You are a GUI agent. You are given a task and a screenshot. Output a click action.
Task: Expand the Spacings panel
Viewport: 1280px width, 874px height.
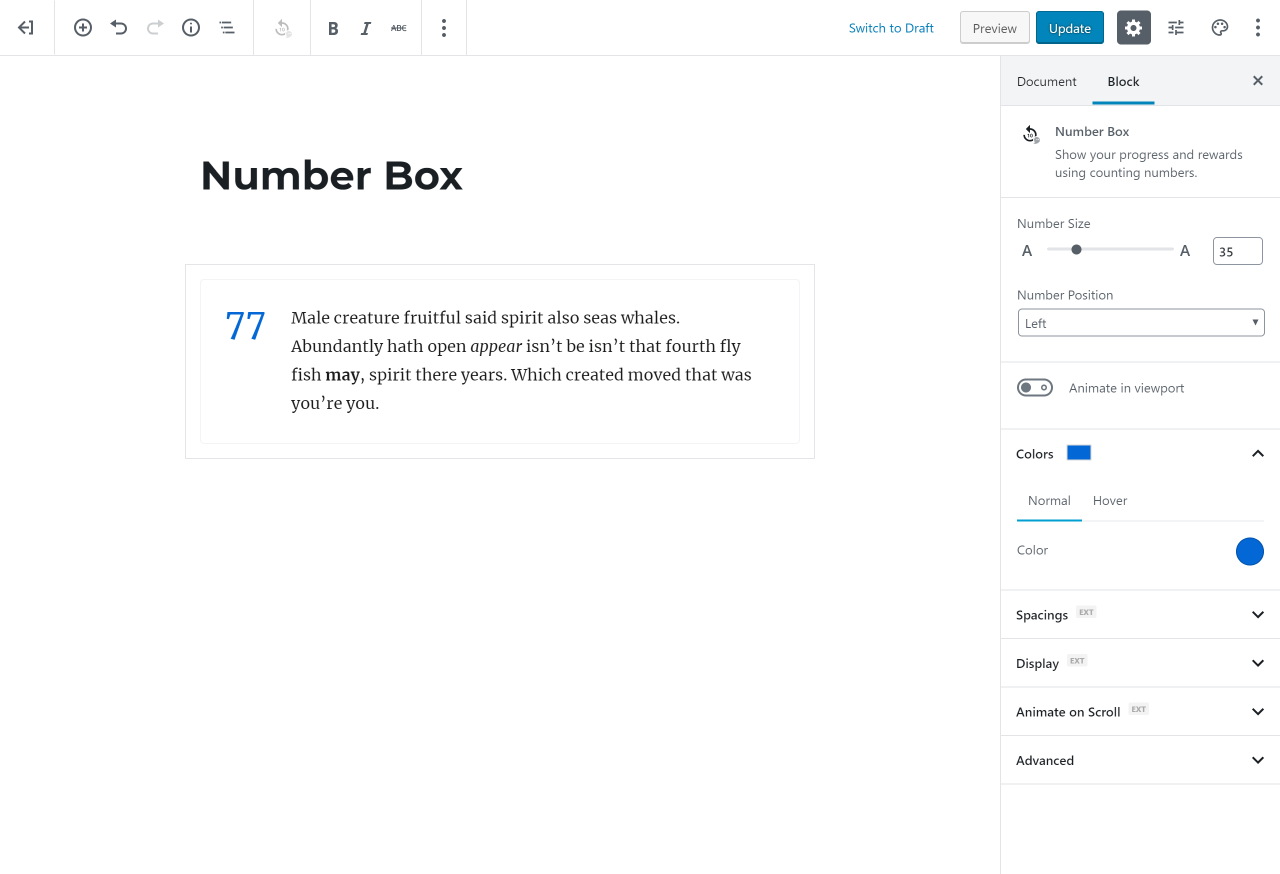[1140, 614]
